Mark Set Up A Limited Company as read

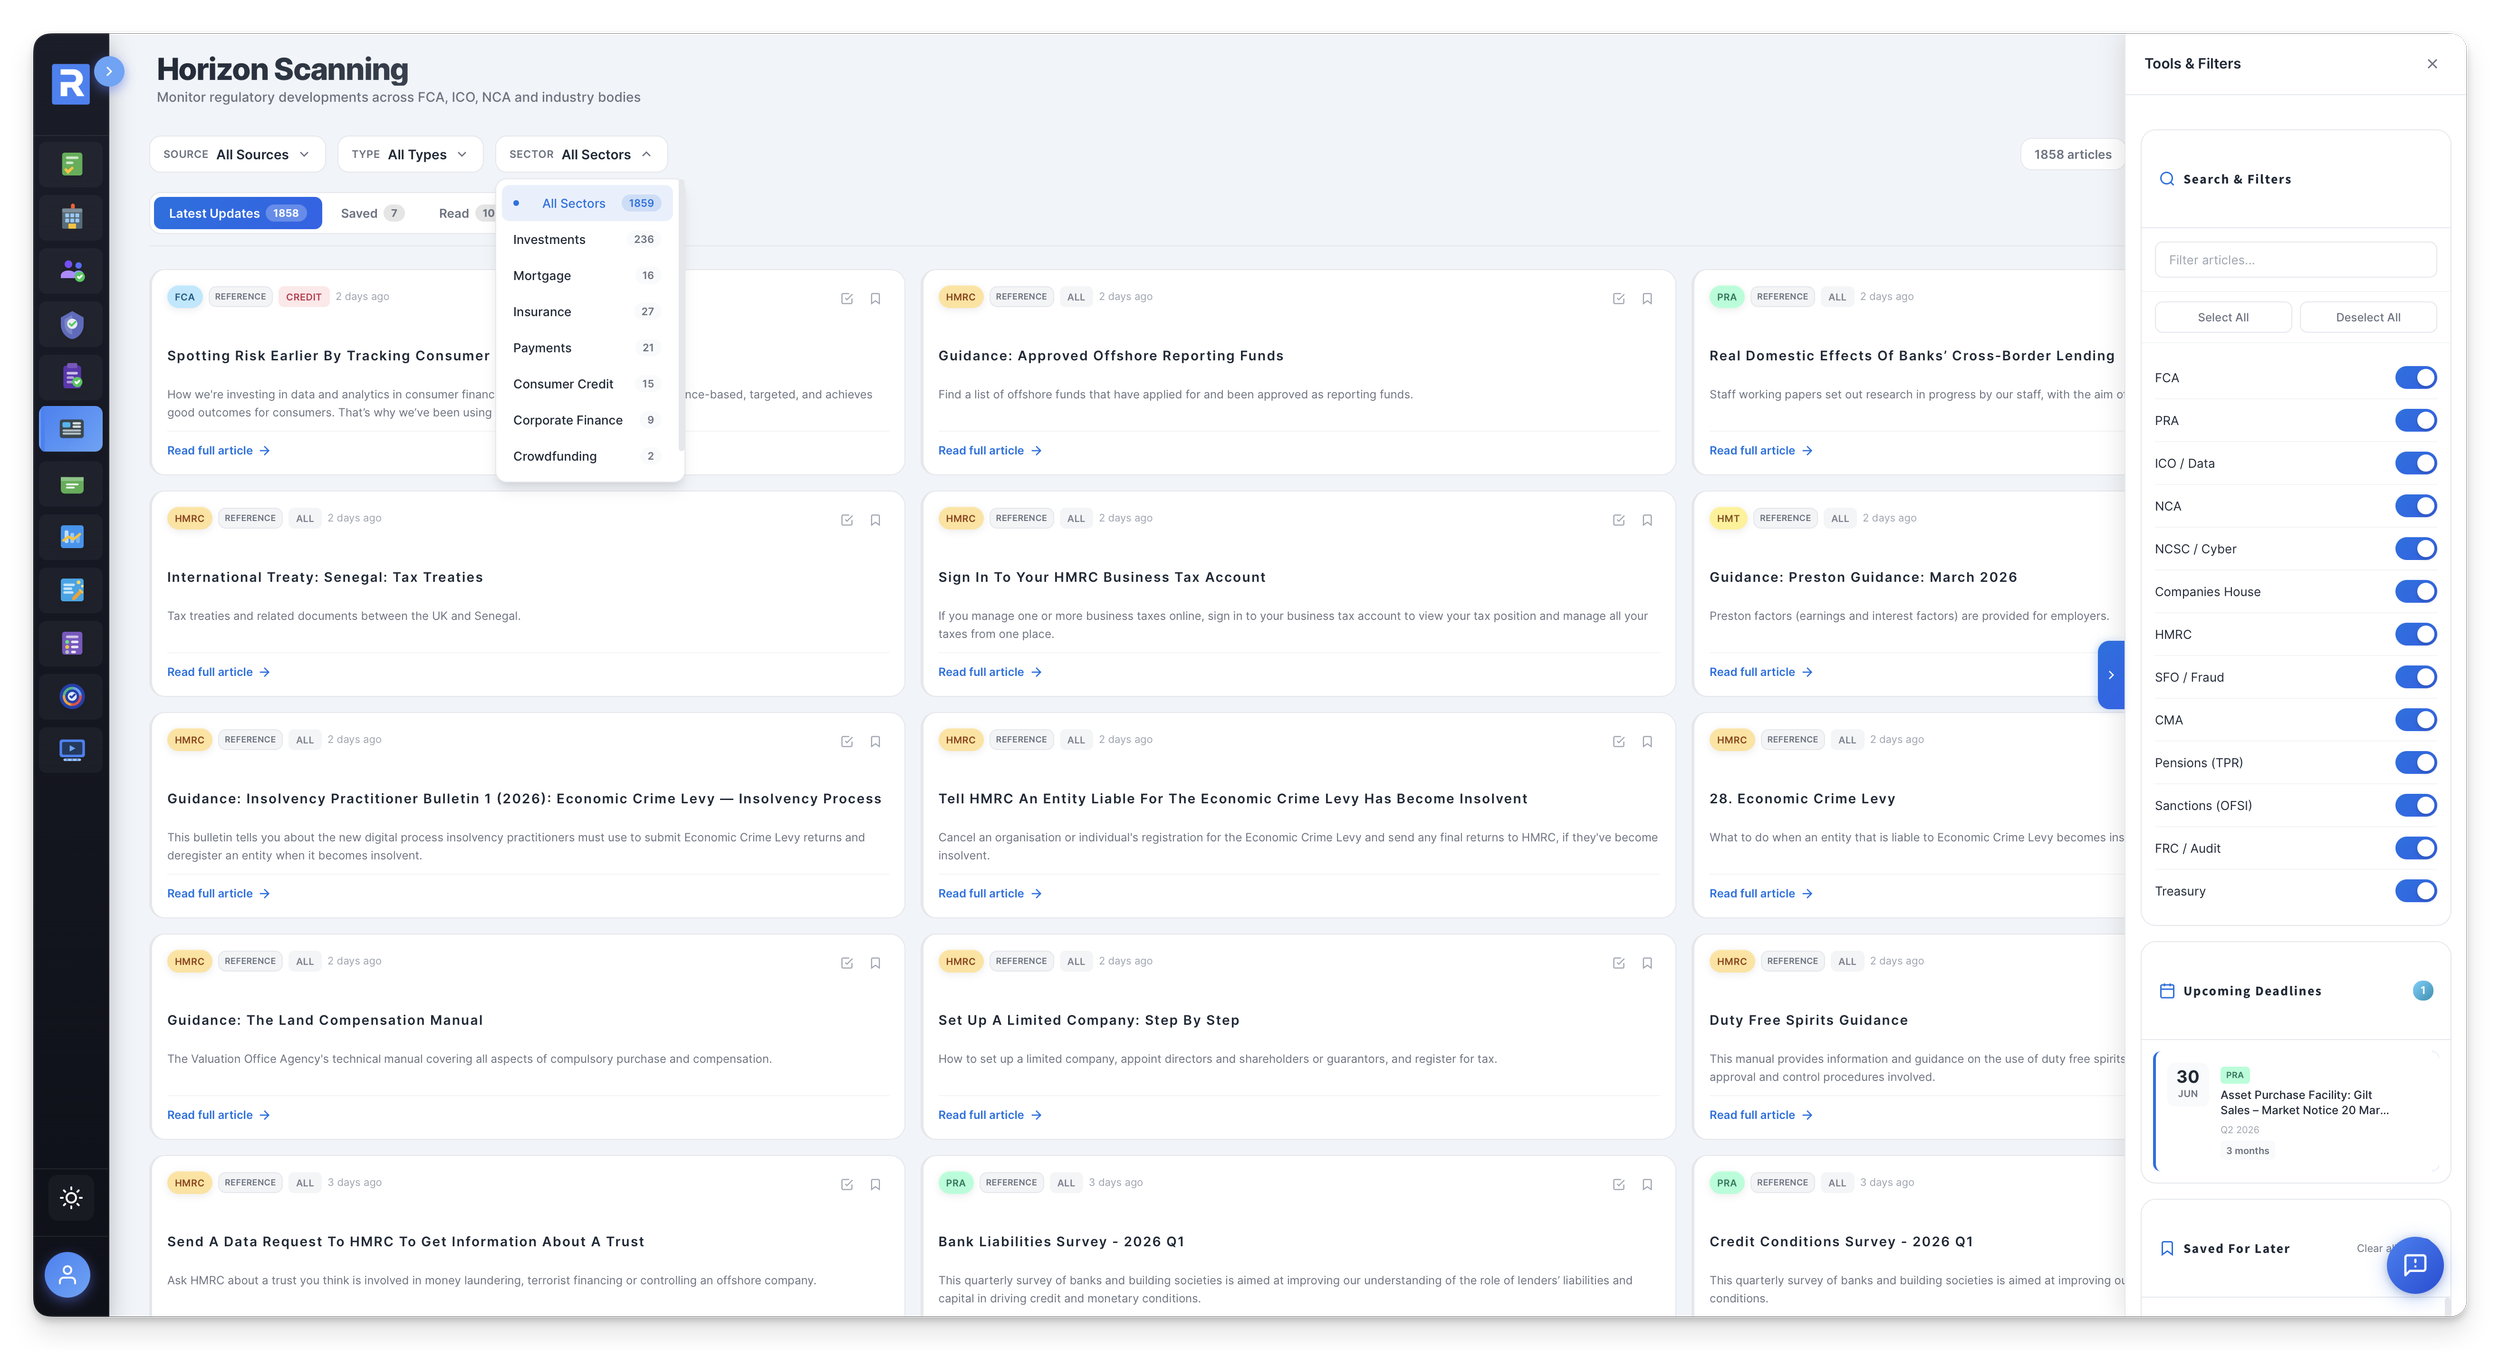point(1618,963)
